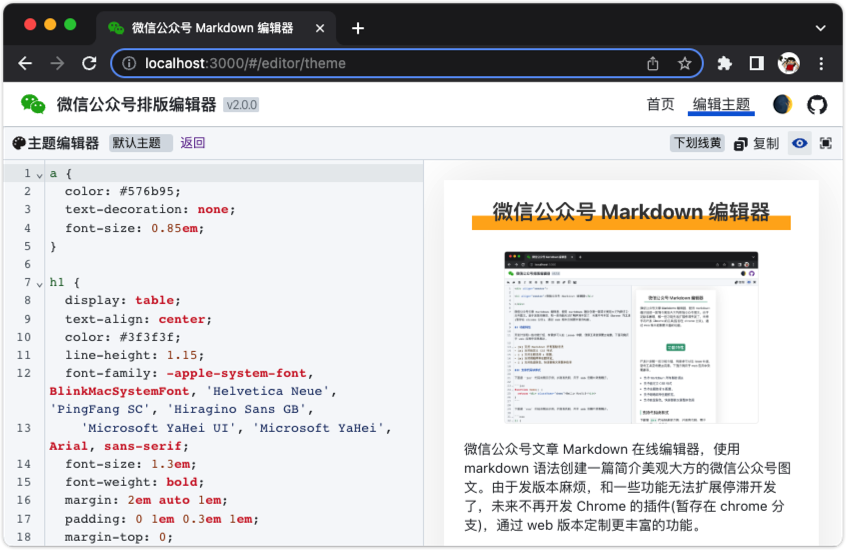
Task: Click the palette icon beside 主题编辑器
Action: (19, 143)
